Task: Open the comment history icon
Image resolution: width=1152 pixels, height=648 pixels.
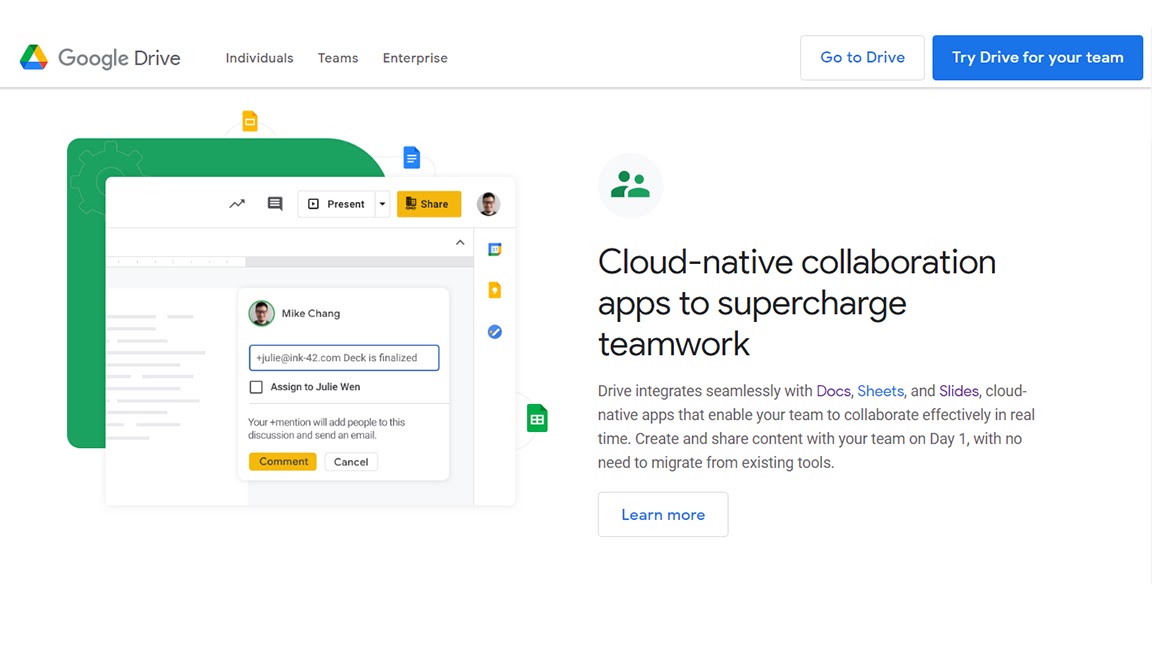Action: pyautogui.click(x=275, y=203)
